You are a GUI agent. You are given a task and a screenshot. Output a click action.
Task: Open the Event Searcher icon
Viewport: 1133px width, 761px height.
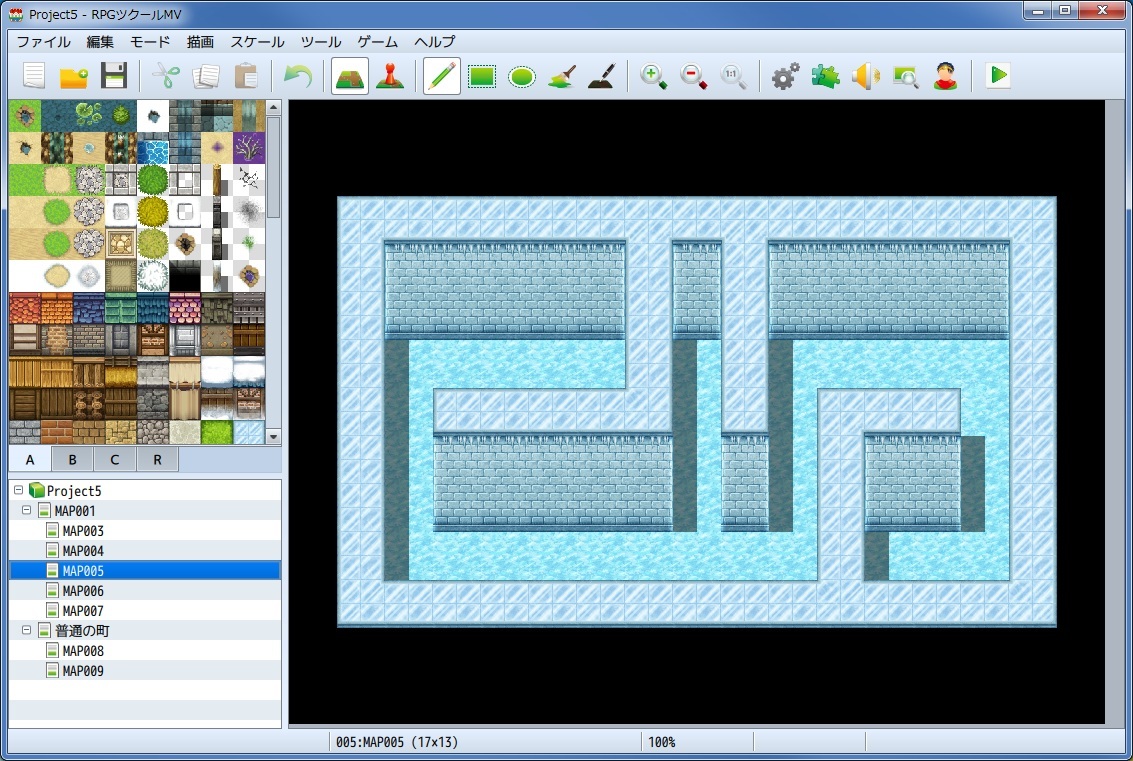pos(905,76)
